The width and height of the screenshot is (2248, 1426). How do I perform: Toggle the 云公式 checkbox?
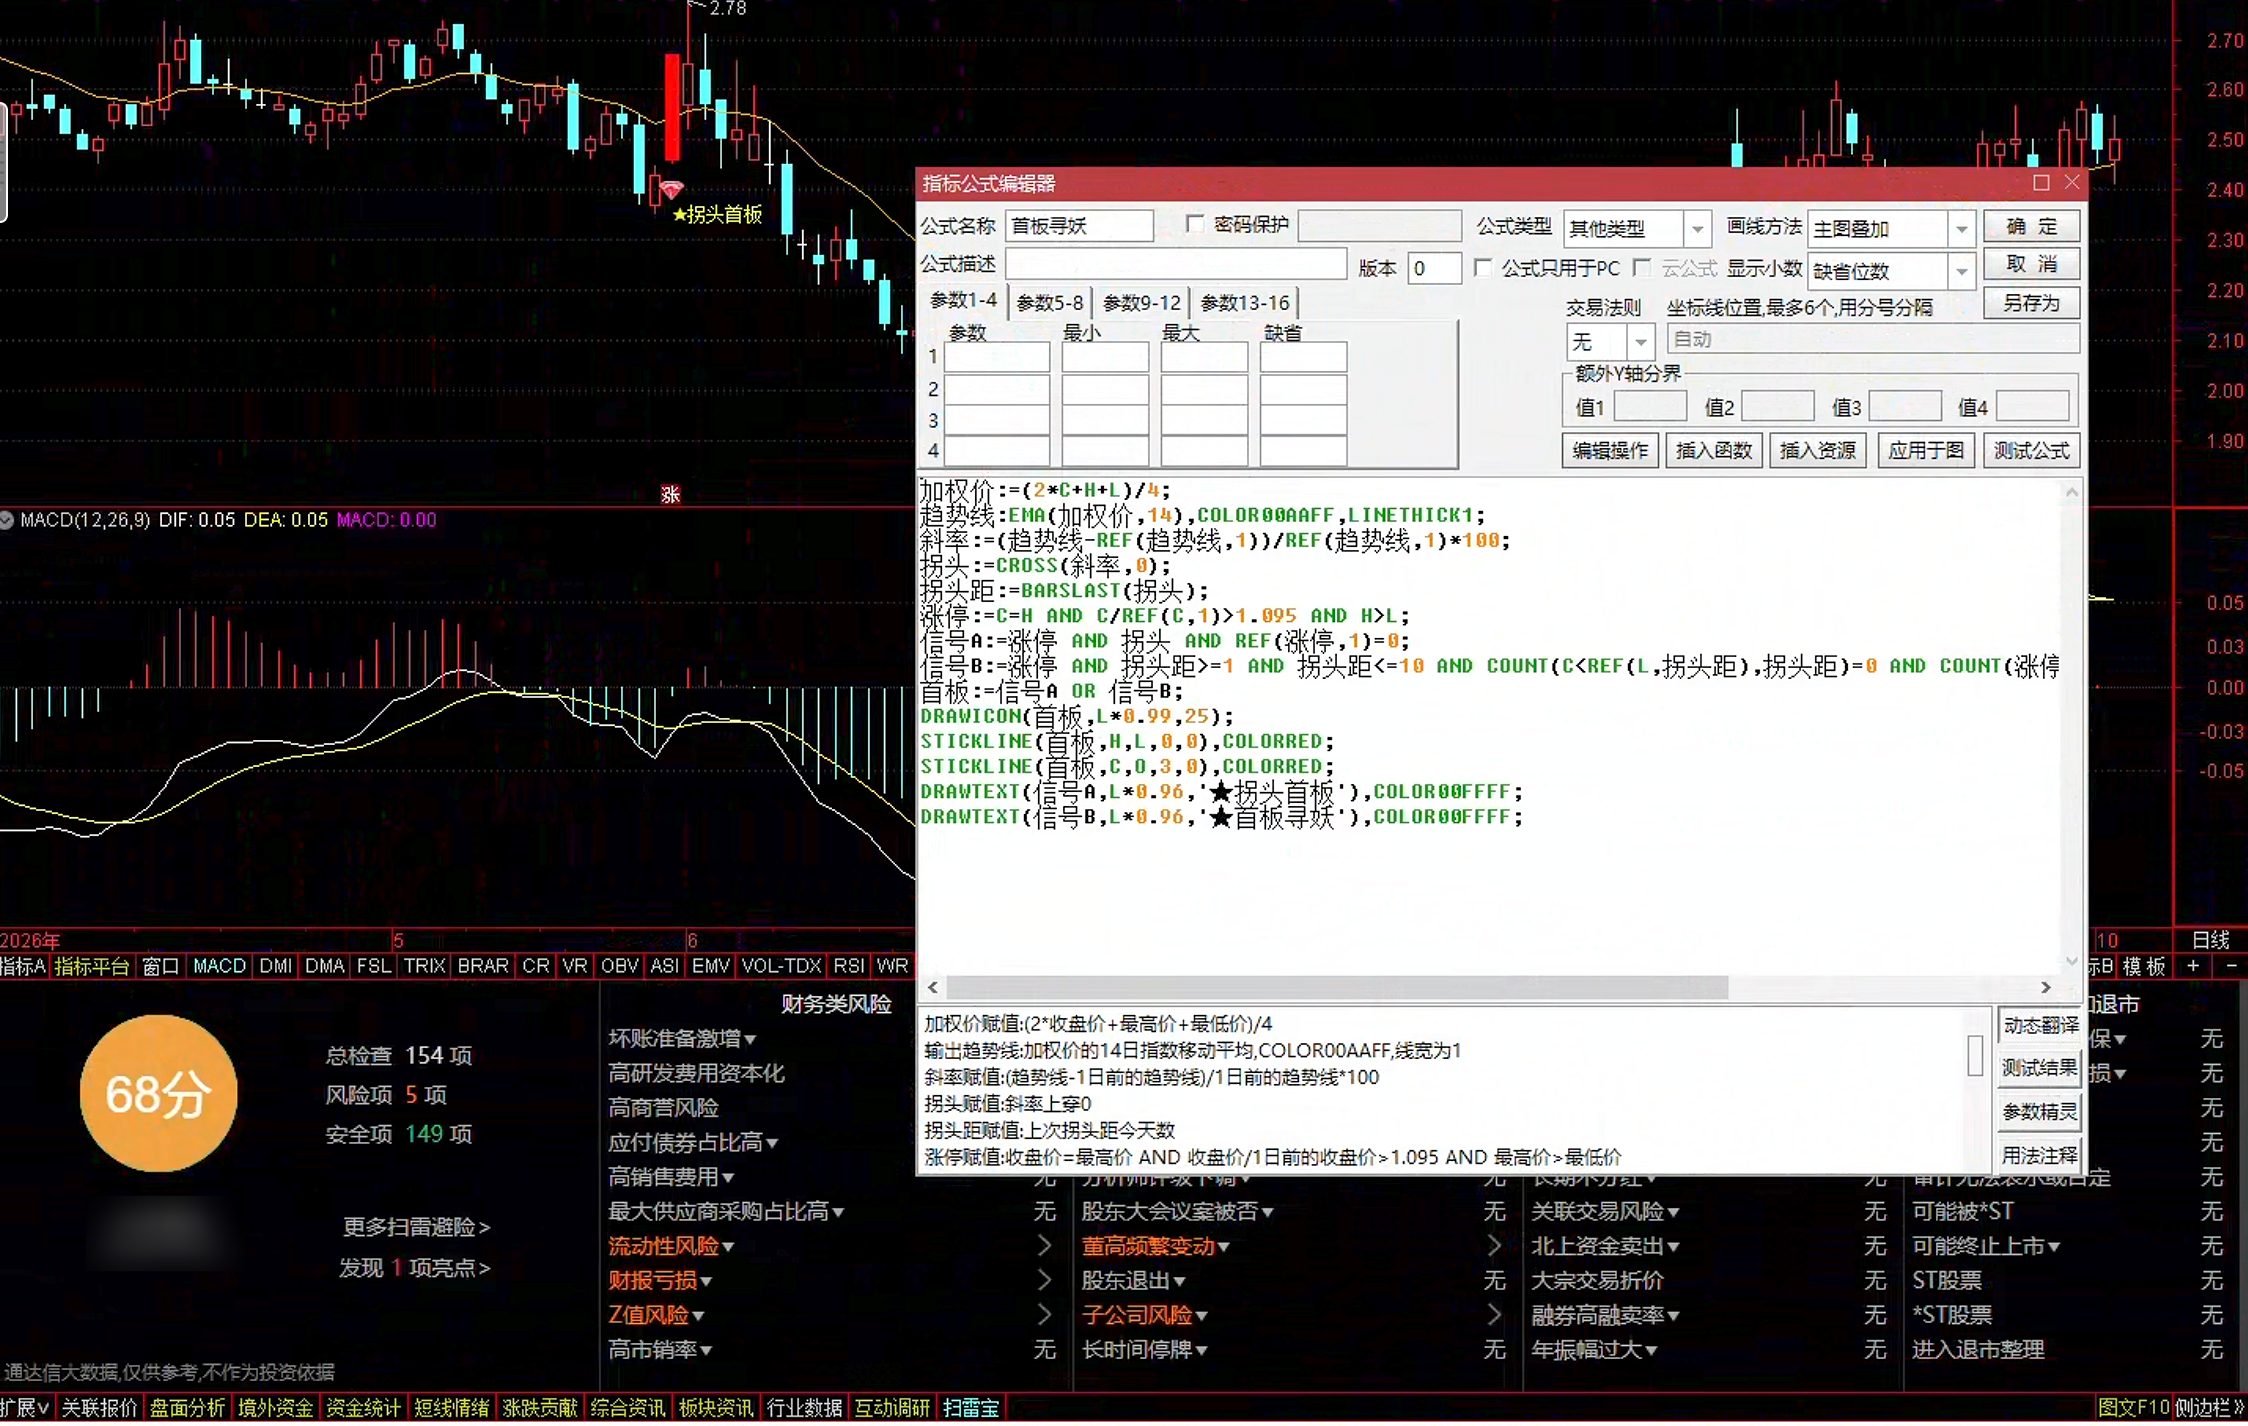pyautogui.click(x=1641, y=268)
